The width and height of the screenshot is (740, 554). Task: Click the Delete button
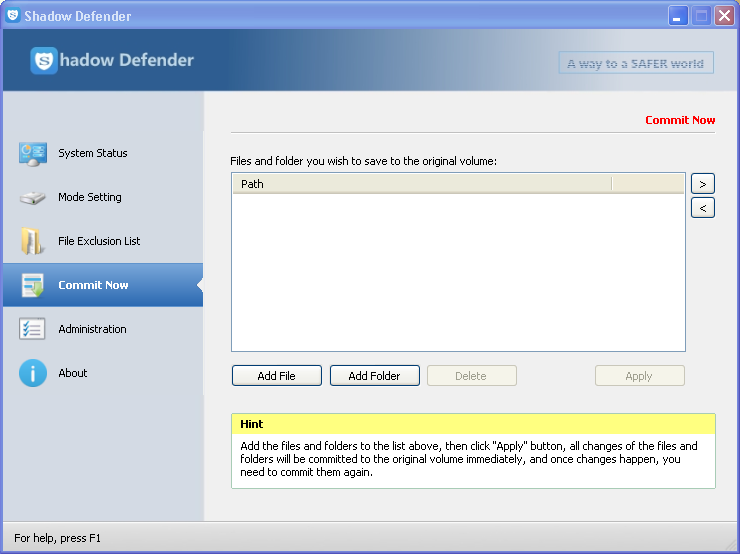471,376
